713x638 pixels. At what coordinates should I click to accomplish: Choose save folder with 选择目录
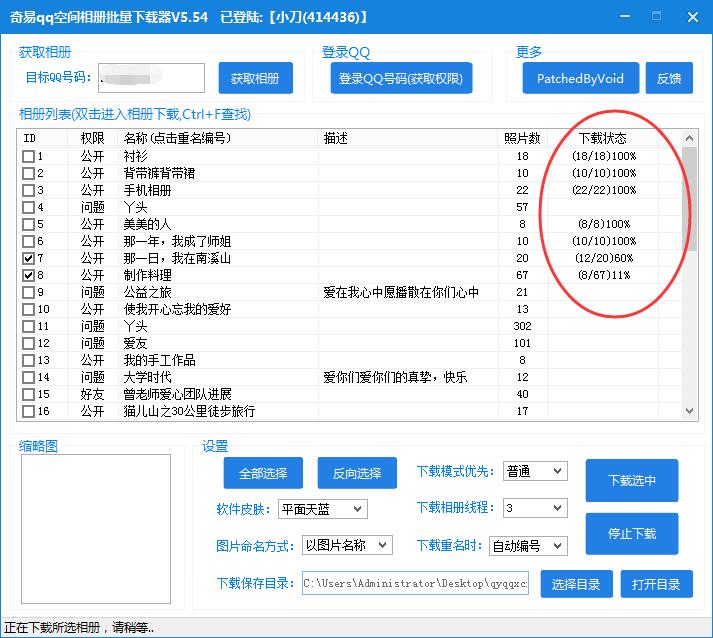(576, 584)
